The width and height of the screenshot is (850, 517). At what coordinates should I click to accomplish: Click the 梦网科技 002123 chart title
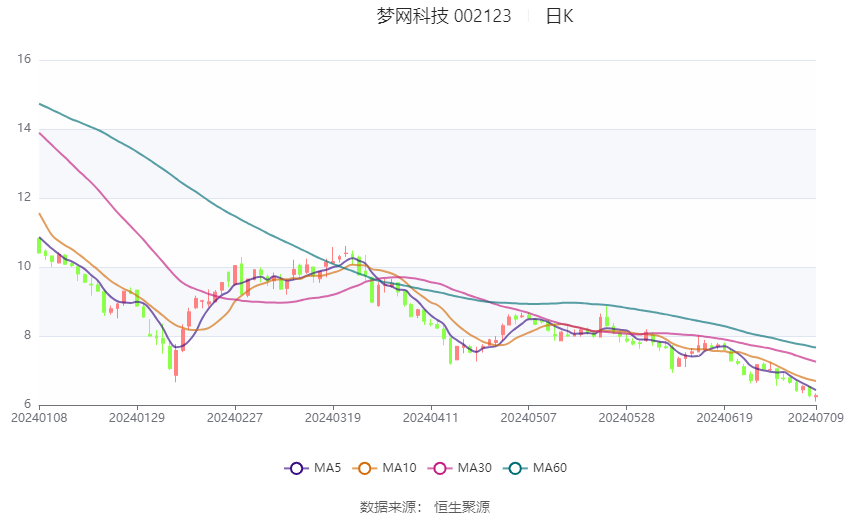tap(444, 16)
